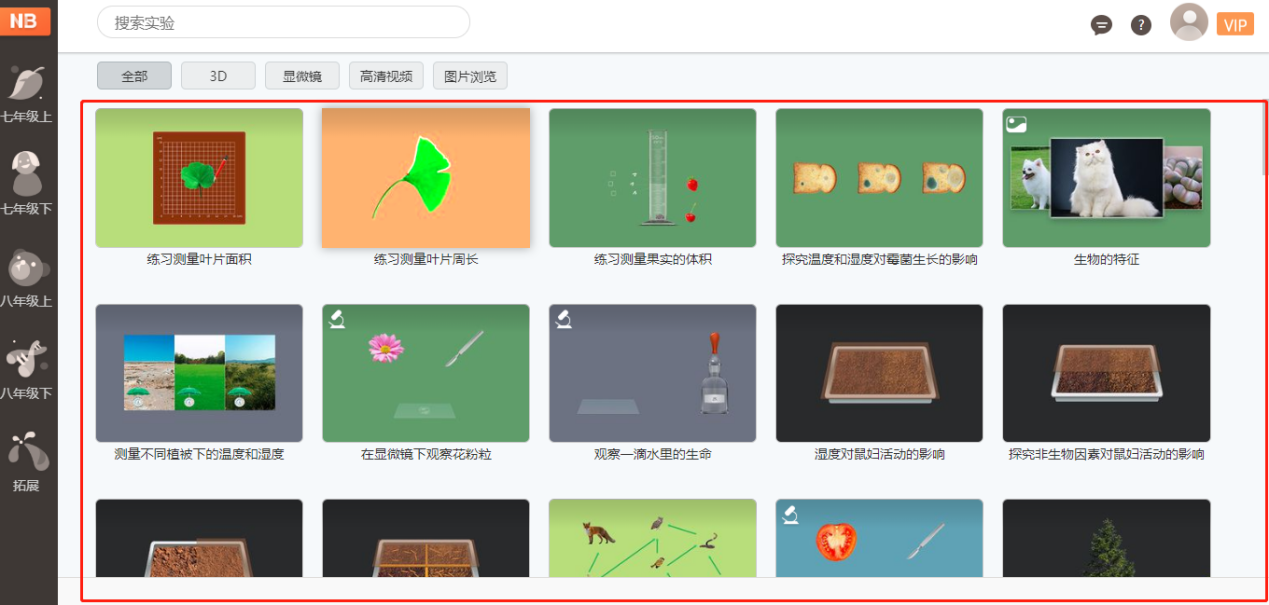Click the NB logo icon
1269x605 pixels.
(25, 22)
